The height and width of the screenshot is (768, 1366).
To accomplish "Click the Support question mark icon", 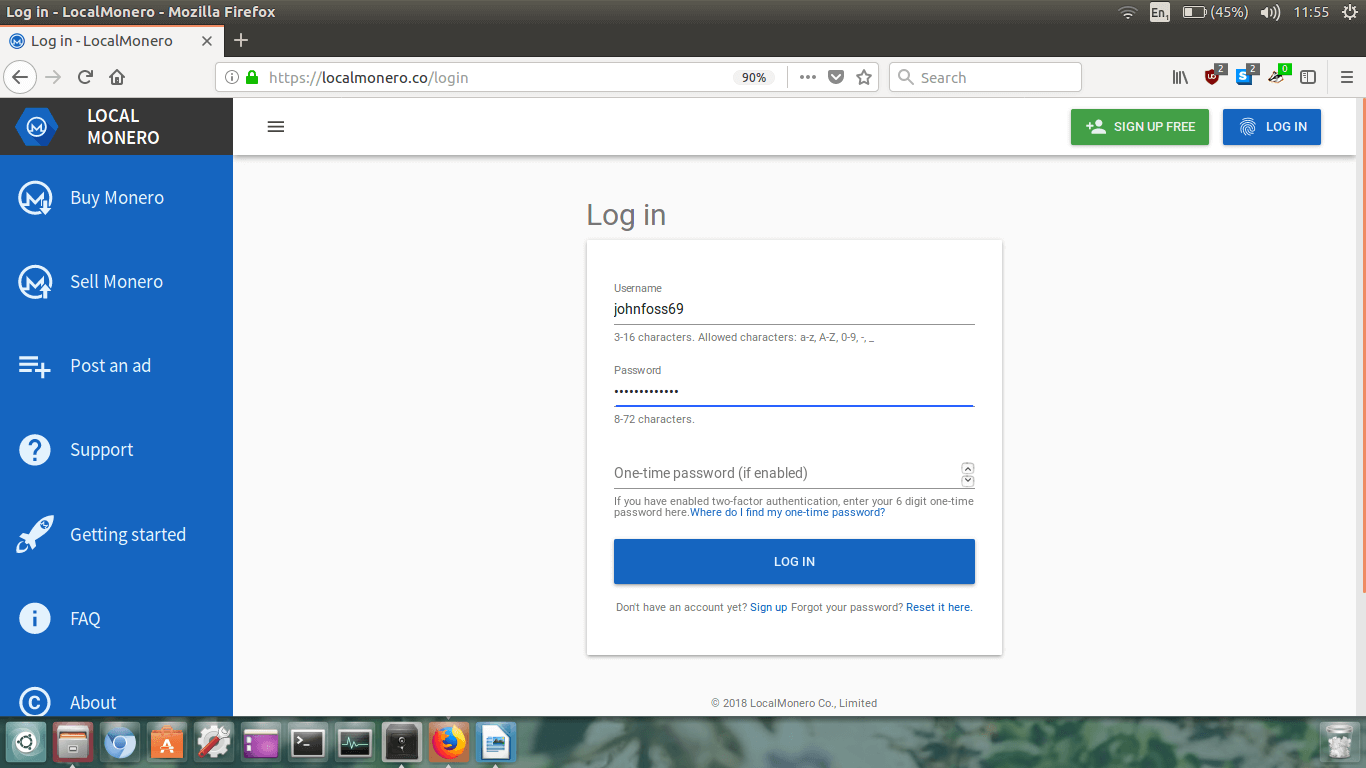I will (35, 450).
